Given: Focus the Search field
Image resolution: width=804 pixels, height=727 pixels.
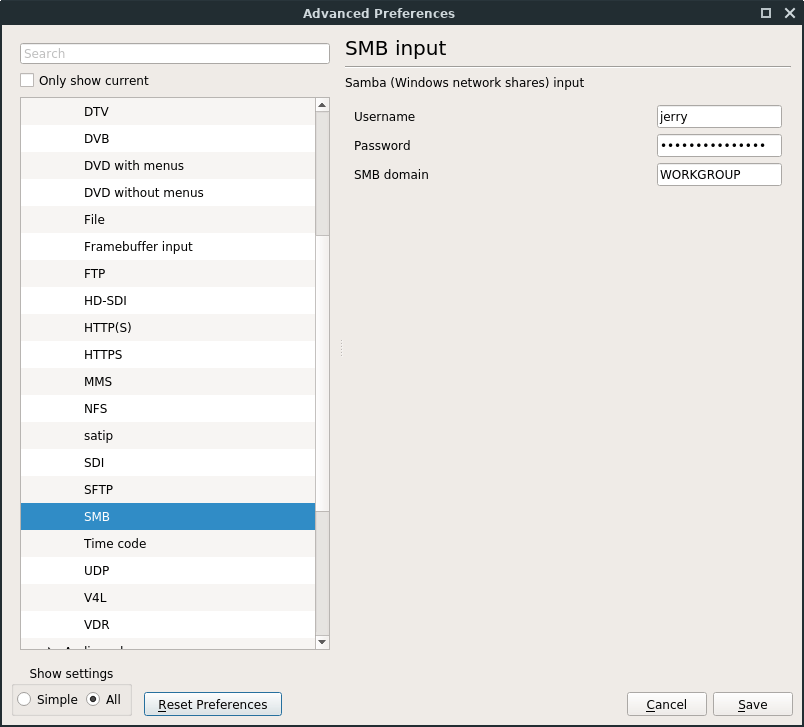Looking at the screenshot, I should coord(175,53).
